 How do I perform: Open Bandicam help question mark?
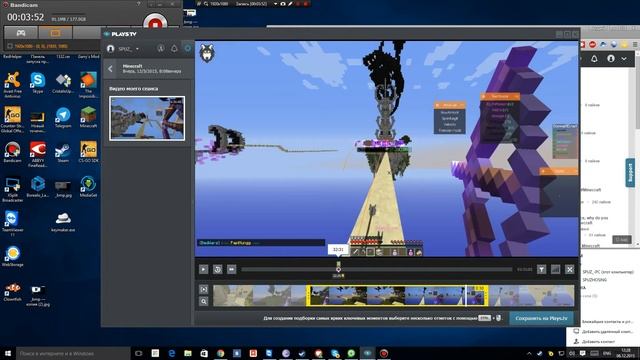pyautogui.click(x=139, y=4)
